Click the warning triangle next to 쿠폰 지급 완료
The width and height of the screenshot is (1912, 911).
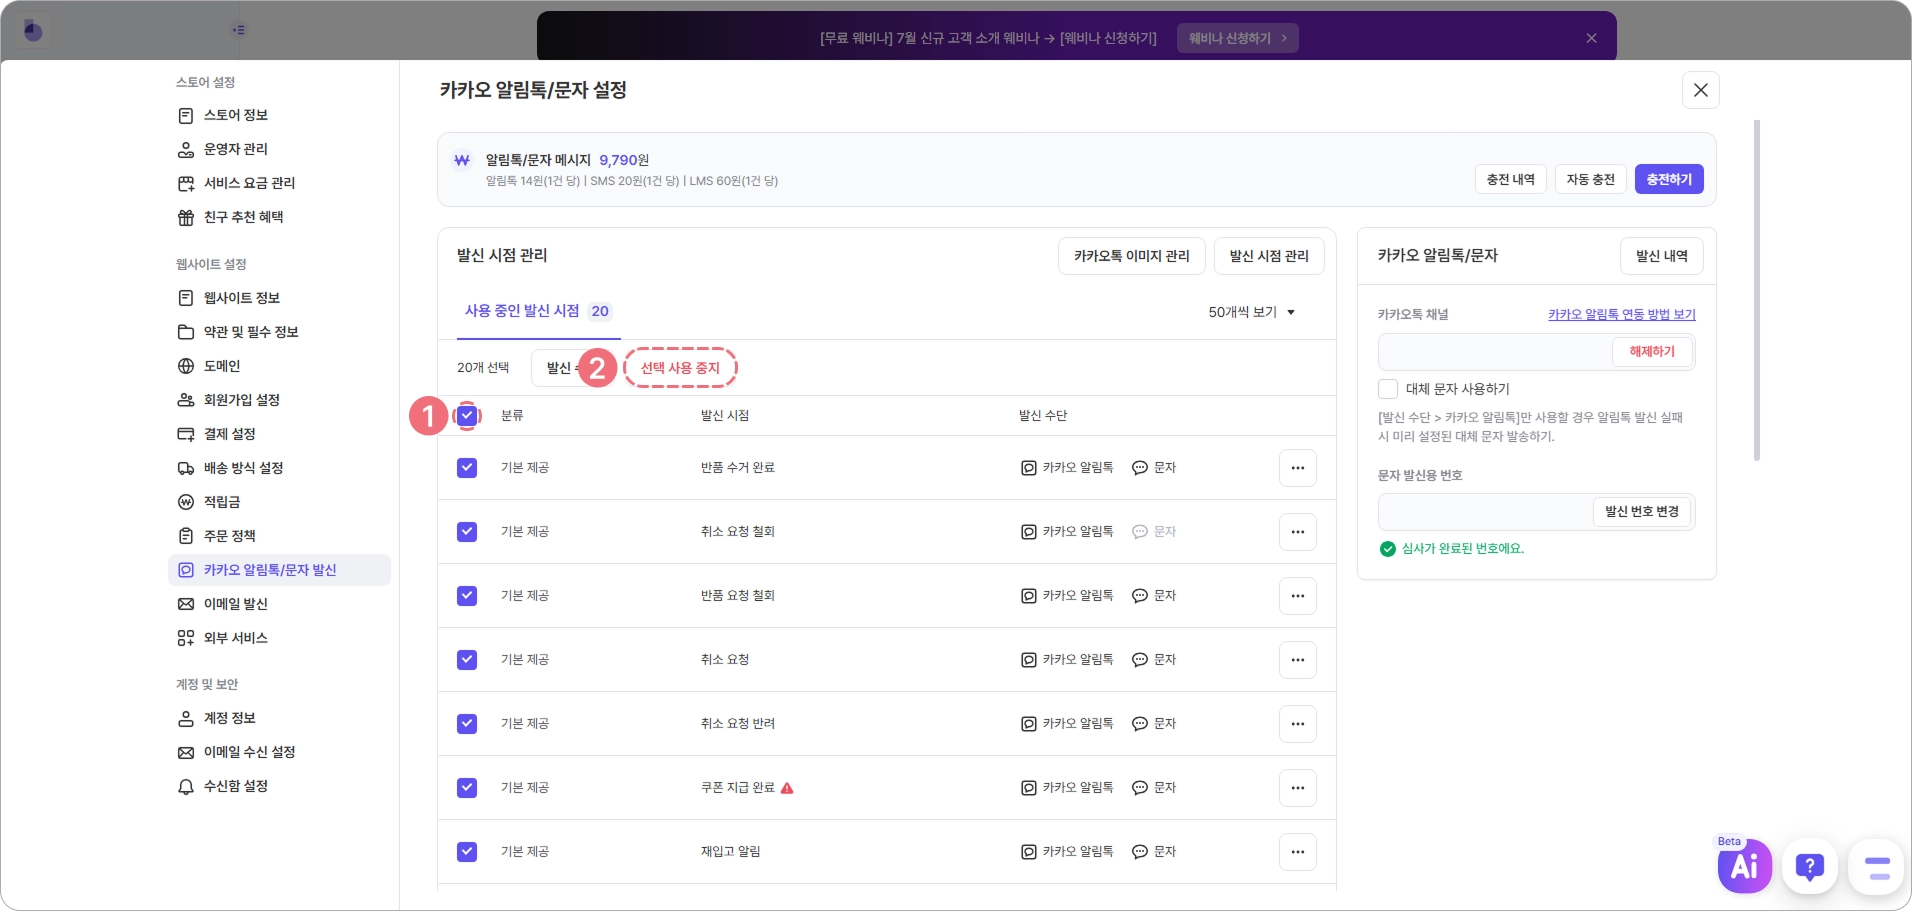coord(787,788)
